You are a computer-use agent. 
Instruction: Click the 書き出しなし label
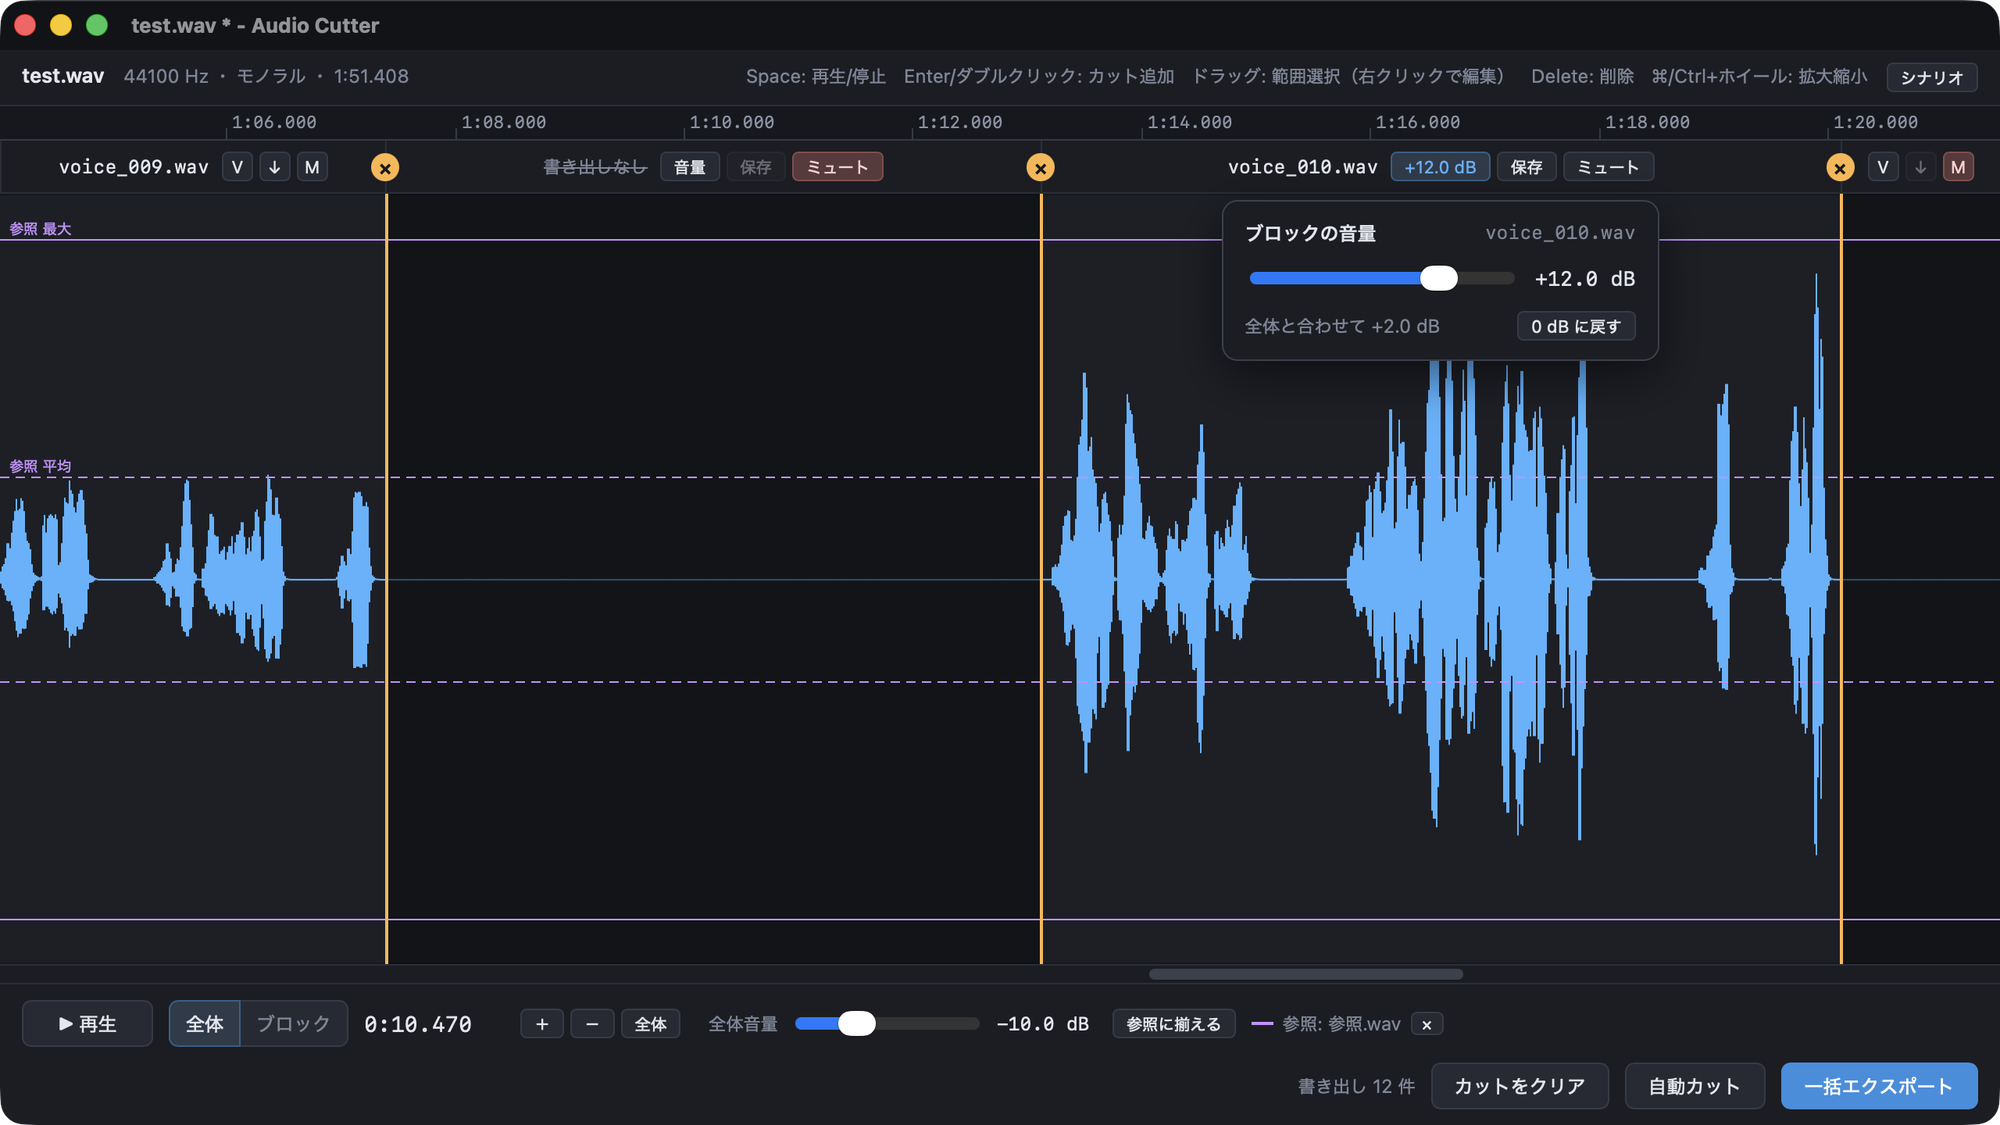click(x=595, y=167)
